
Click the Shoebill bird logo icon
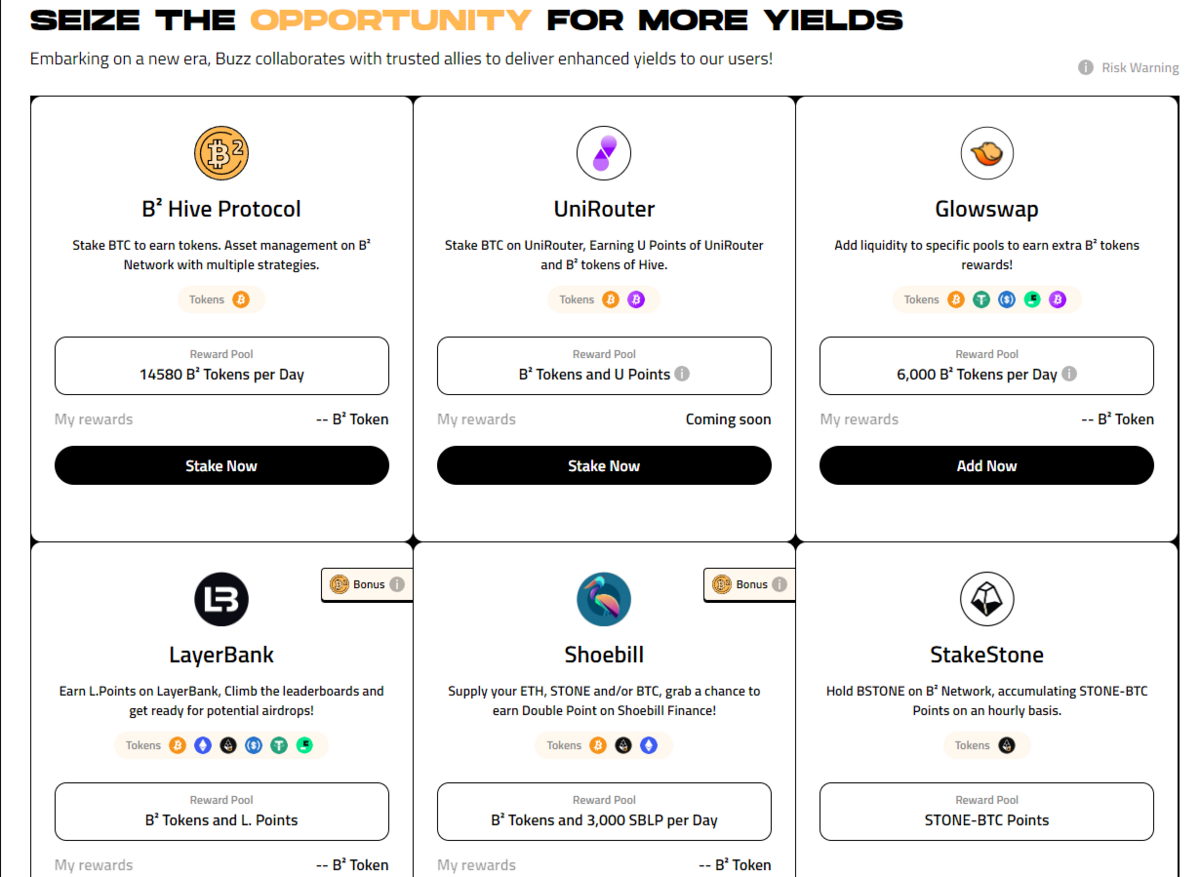click(604, 599)
